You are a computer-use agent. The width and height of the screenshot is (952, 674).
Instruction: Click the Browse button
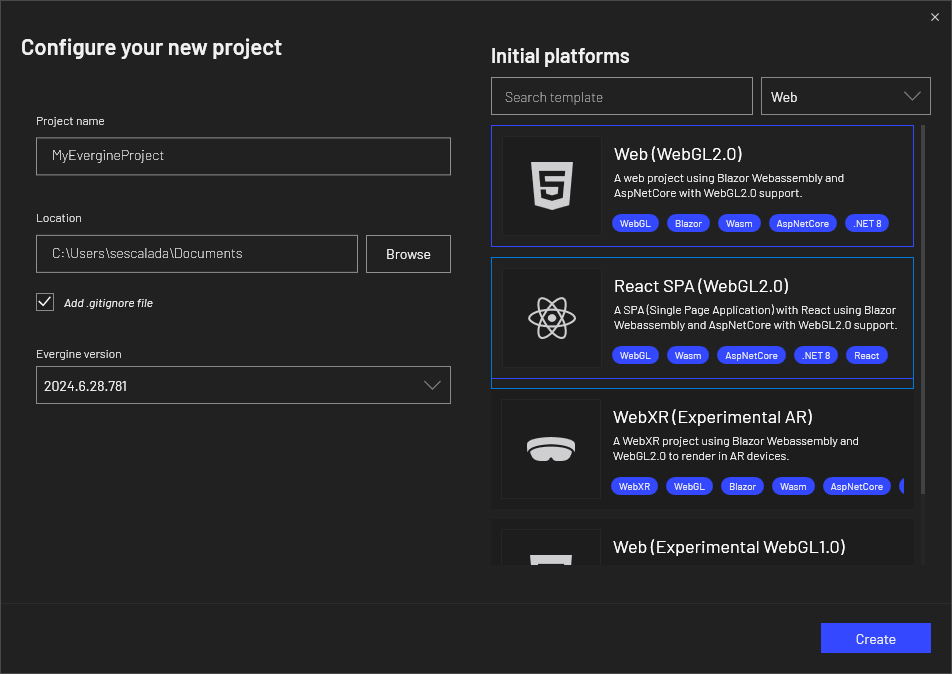408,254
